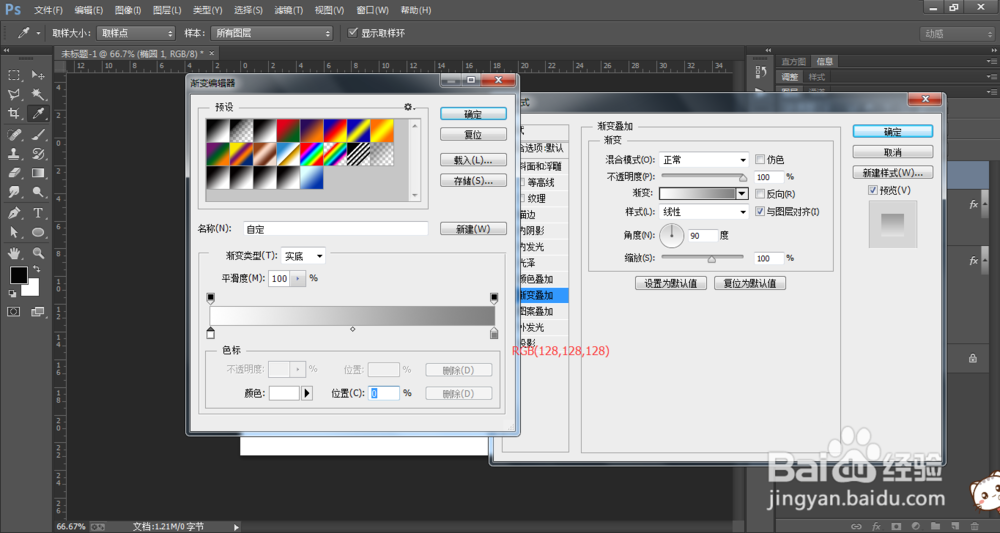Toggle Quick Mask mode icon
Screen dimensions: 1000x533
click(x=14, y=312)
